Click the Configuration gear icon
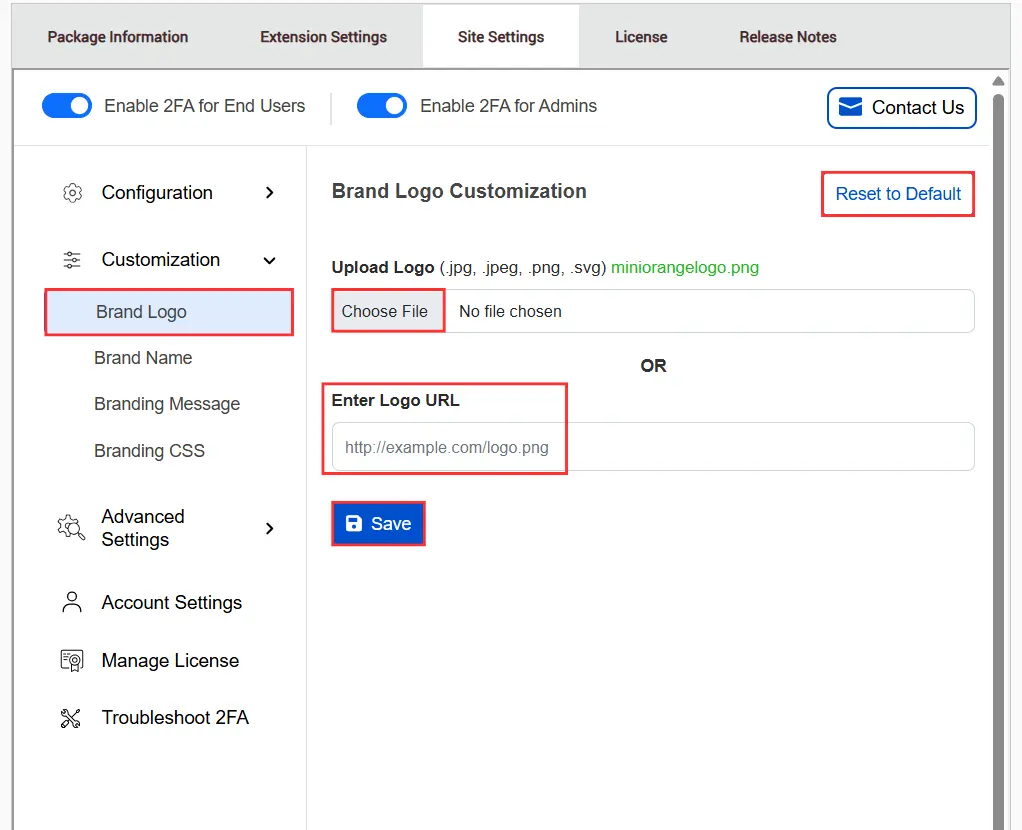Viewport: 1022px width, 830px height. click(x=72, y=193)
